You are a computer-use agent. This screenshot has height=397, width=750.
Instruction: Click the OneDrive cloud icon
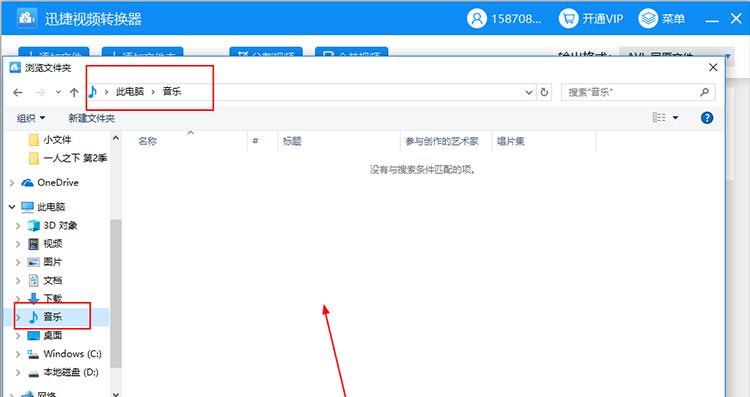[x=27, y=183]
